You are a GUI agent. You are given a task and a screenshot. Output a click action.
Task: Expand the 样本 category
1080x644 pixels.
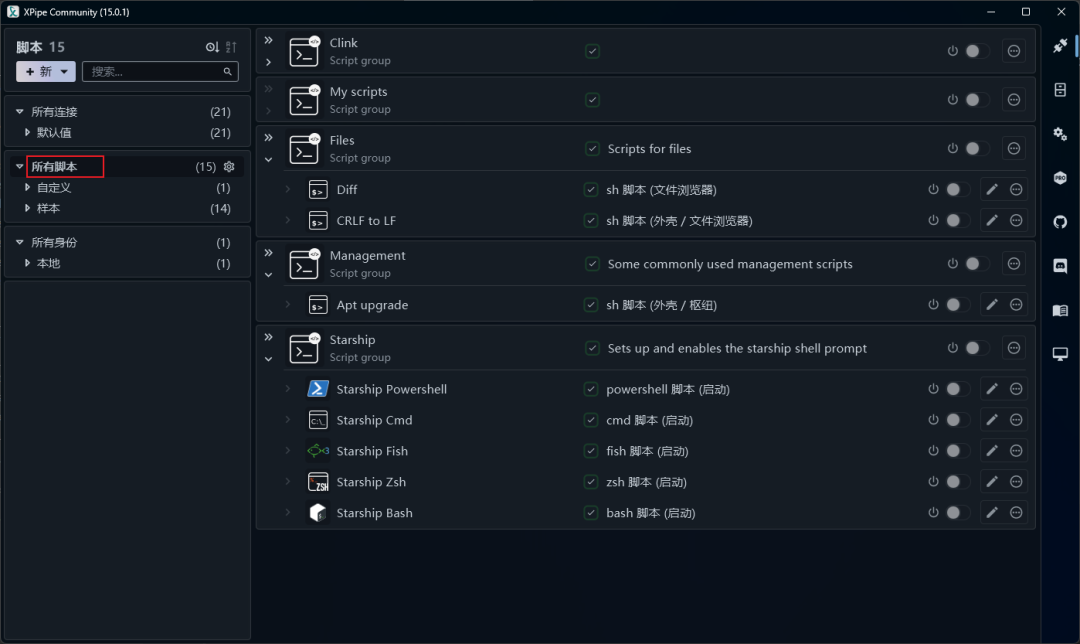(x=27, y=208)
